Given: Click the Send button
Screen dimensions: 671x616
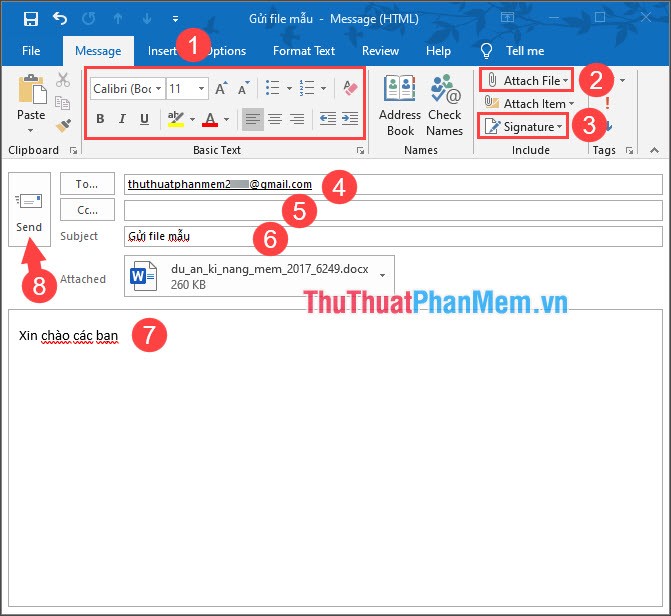Looking at the screenshot, I should [x=29, y=209].
